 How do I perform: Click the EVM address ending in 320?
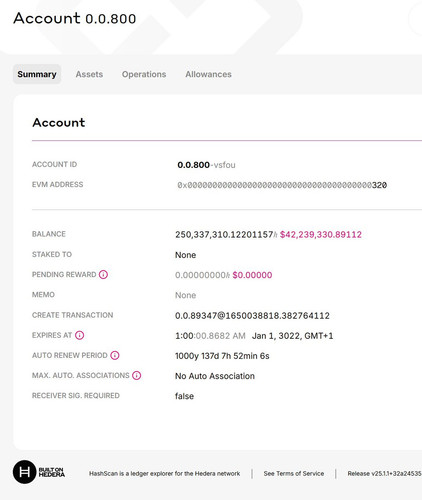click(282, 185)
